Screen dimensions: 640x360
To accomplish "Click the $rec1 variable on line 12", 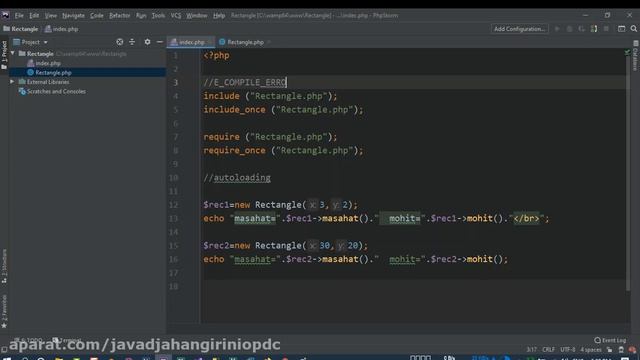I will click(216, 205).
